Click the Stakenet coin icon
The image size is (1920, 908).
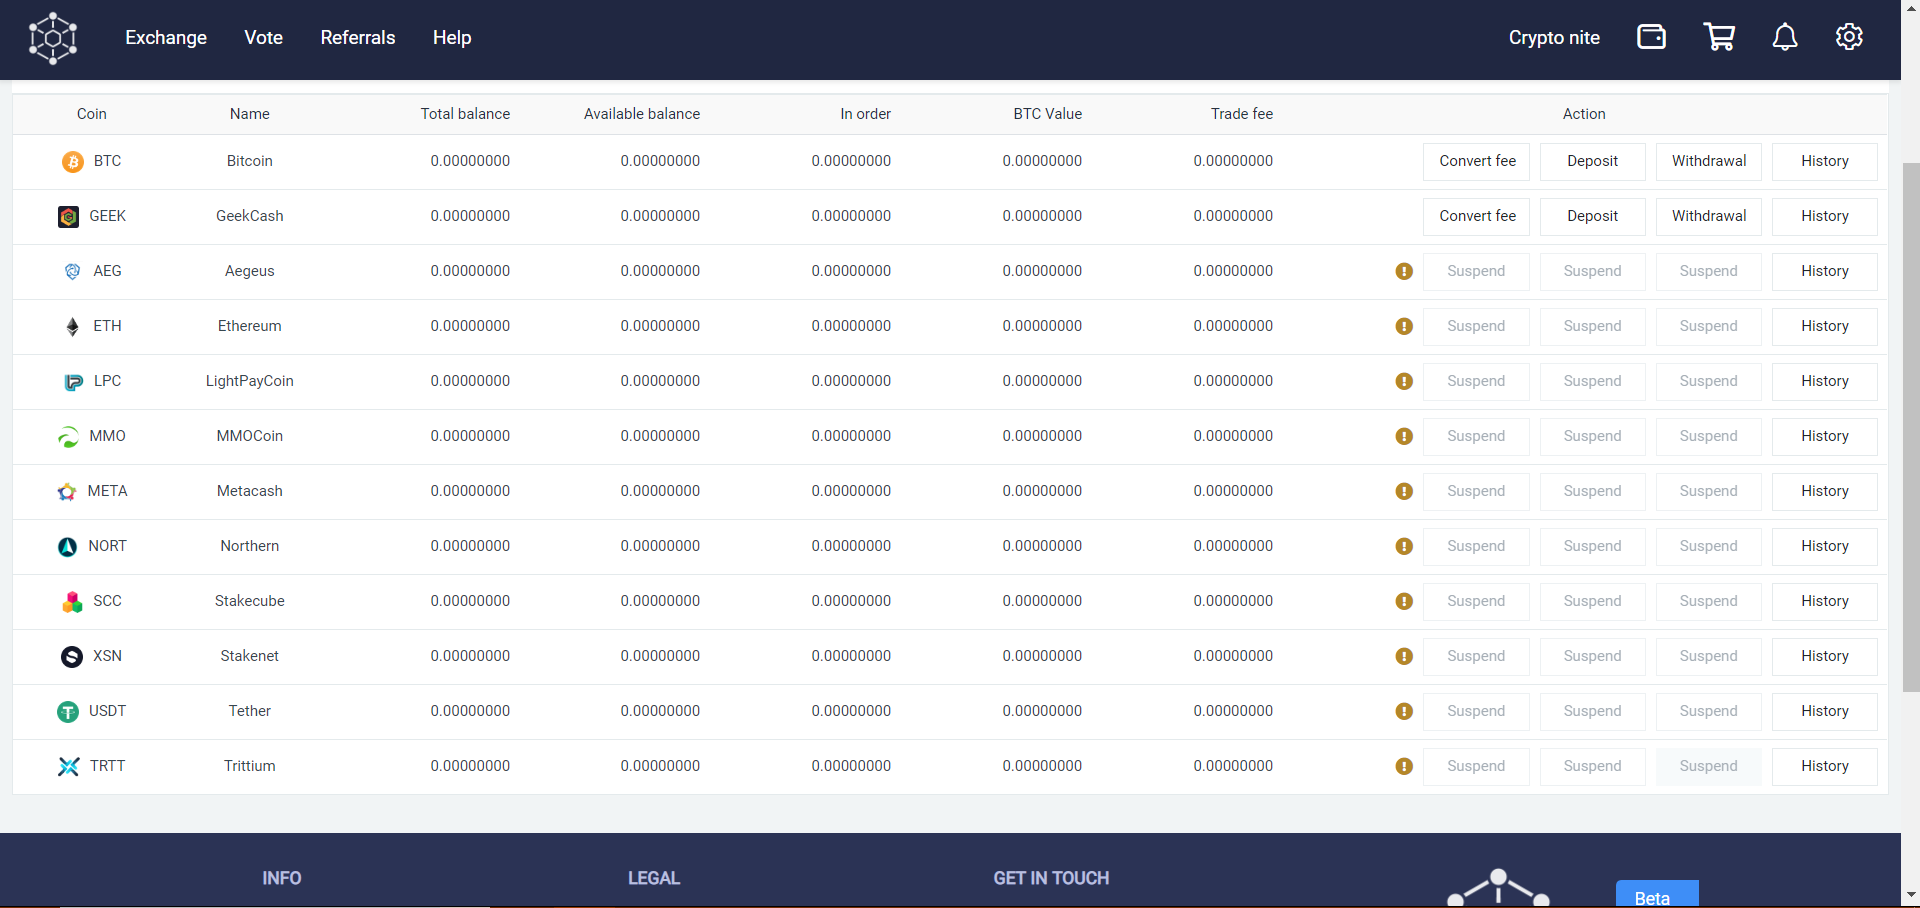[x=72, y=657]
